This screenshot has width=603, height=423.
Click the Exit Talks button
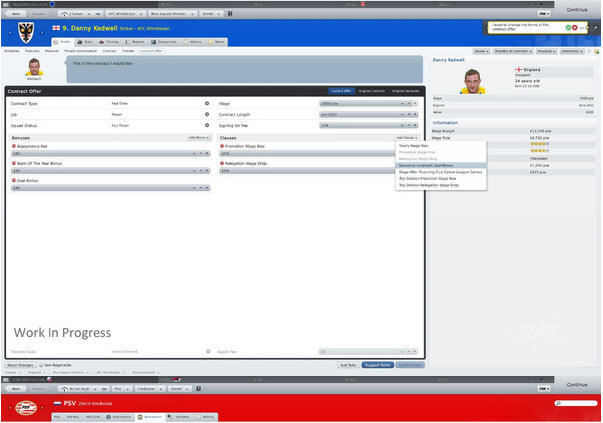[348, 365]
